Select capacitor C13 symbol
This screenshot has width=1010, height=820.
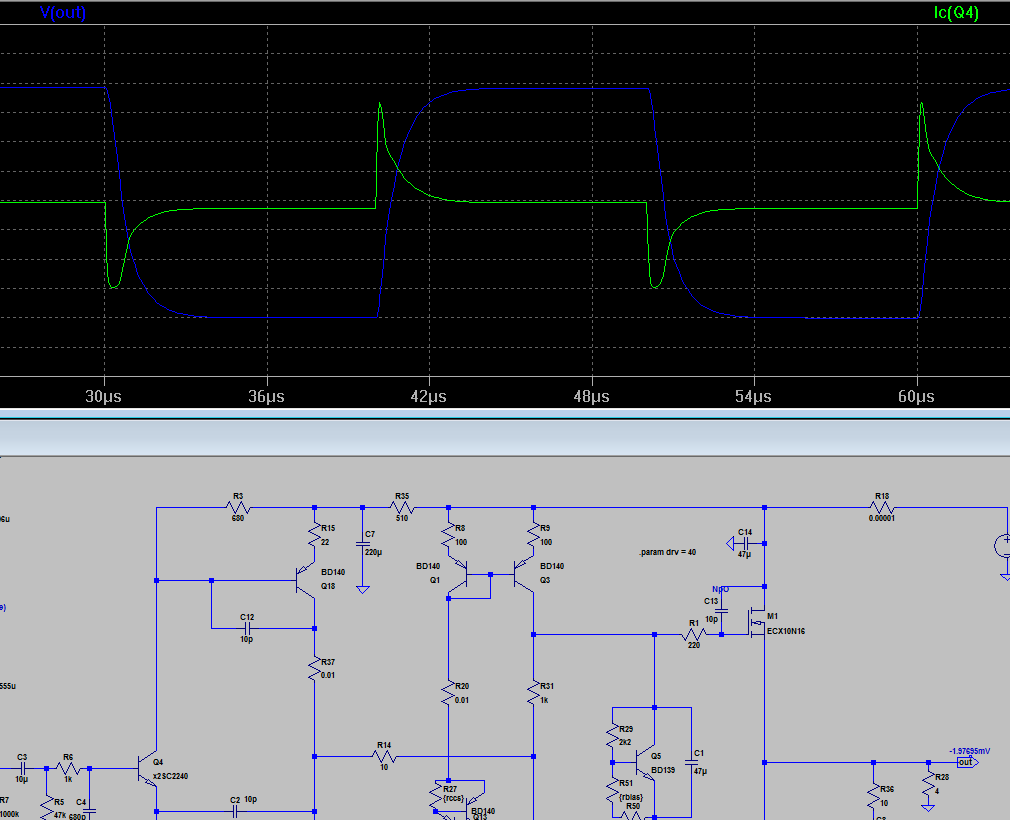coord(721,610)
